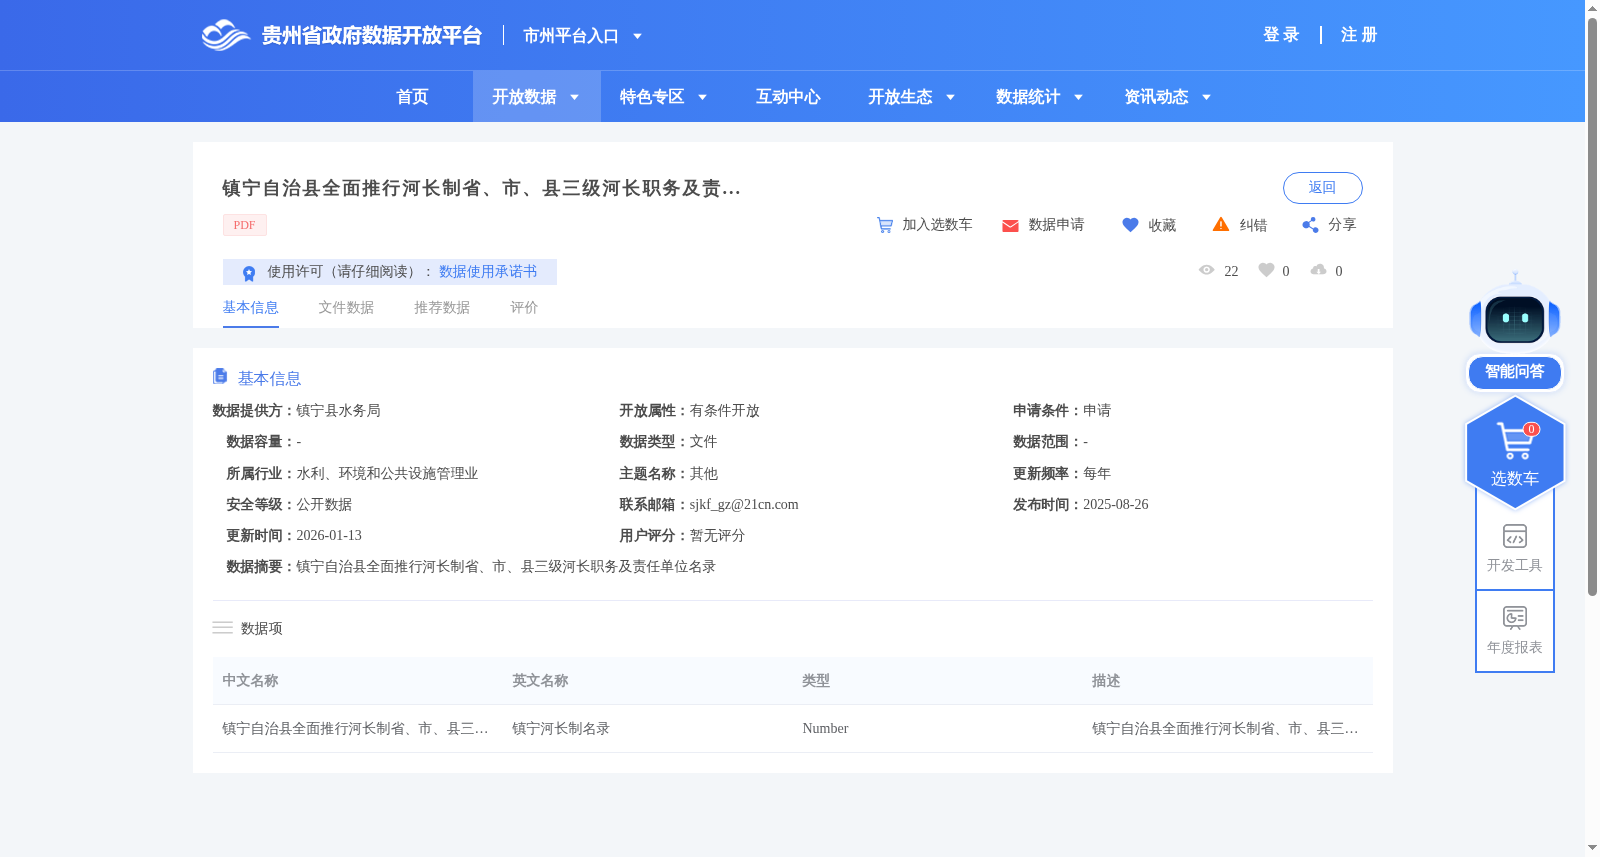Expand the 特色专区 menu arrow
The width and height of the screenshot is (1600, 857).
[x=702, y=97]
